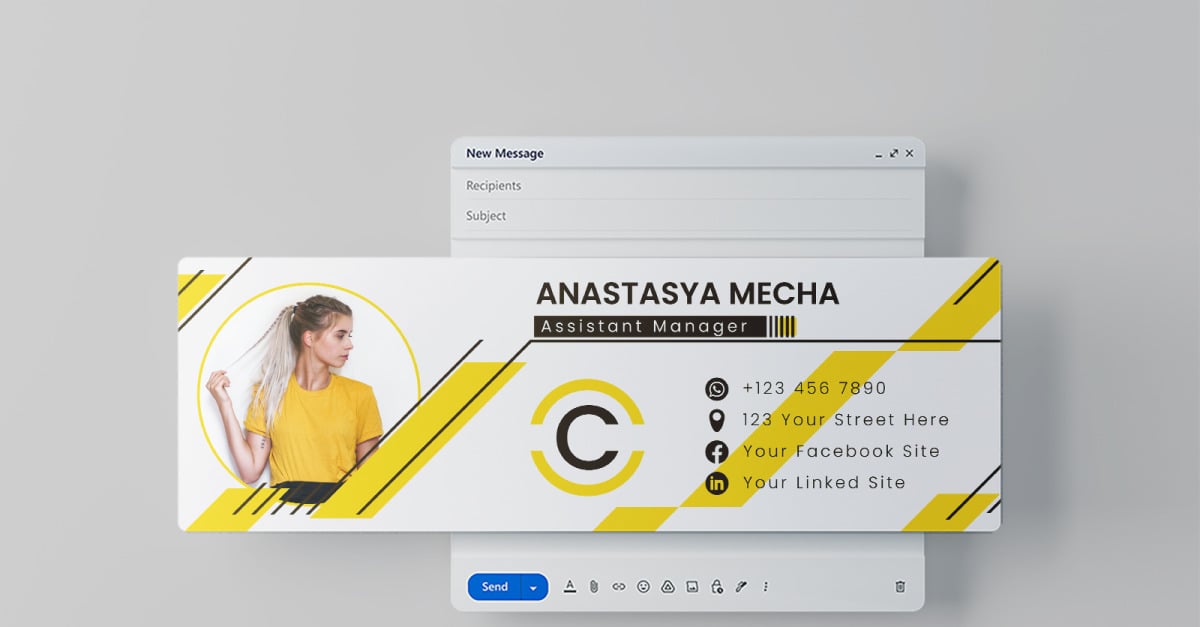Select the insert signature pen icon
This screenshot has height=627, width=1200.
[739, 587]
